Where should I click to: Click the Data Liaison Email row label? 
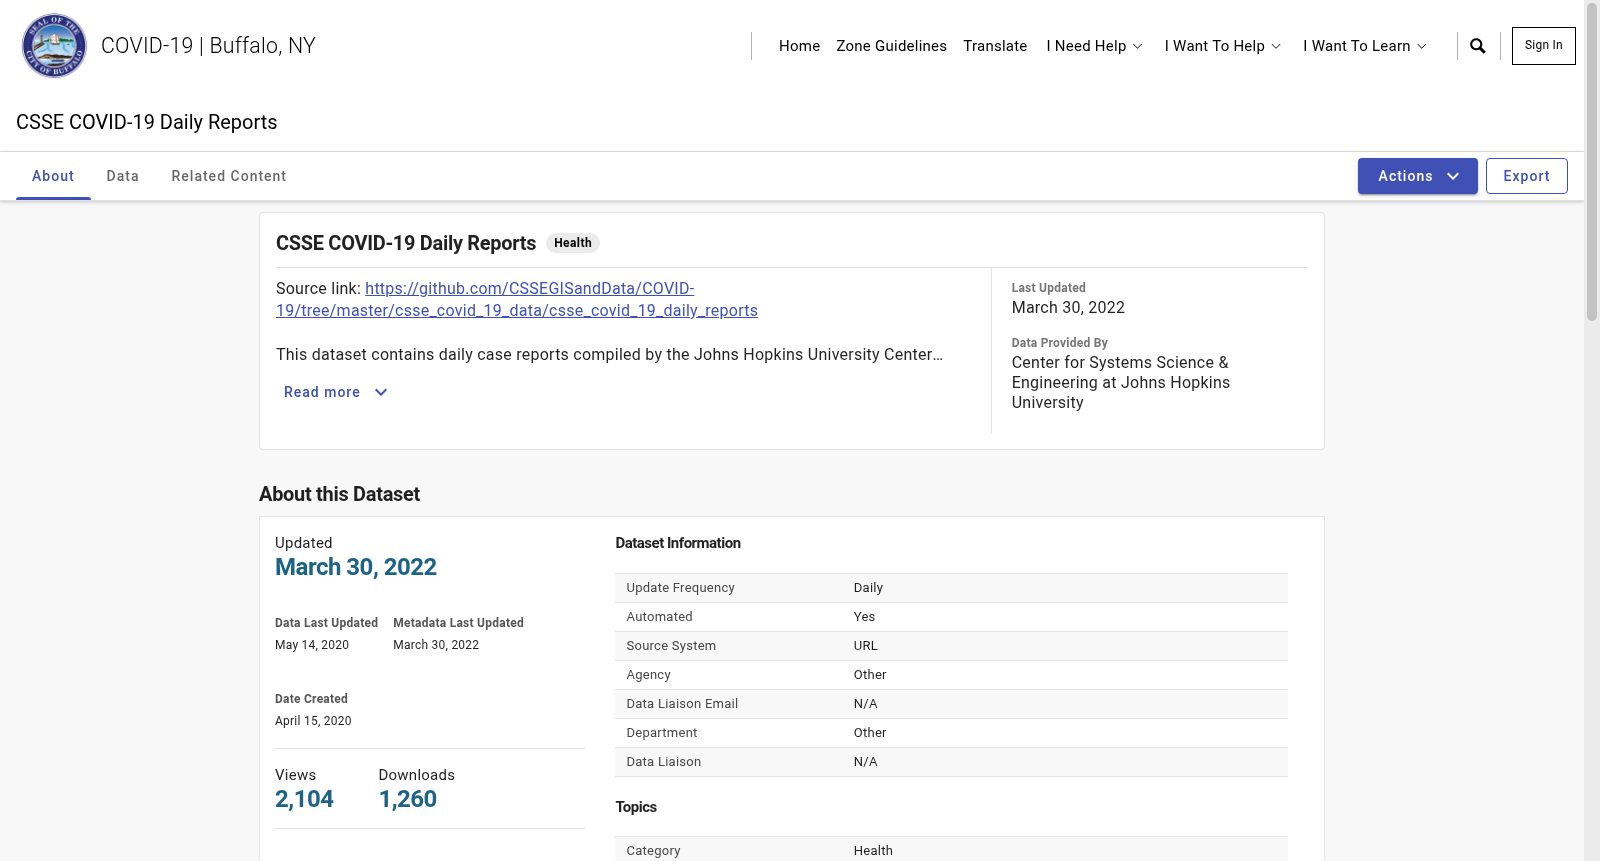click(682, 704)
